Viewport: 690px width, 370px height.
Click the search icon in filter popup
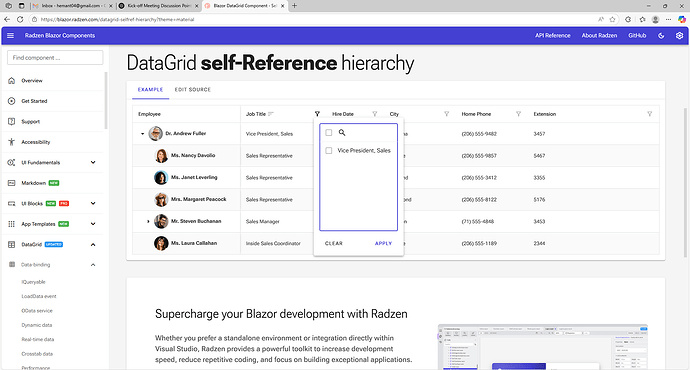coord(342,132)
